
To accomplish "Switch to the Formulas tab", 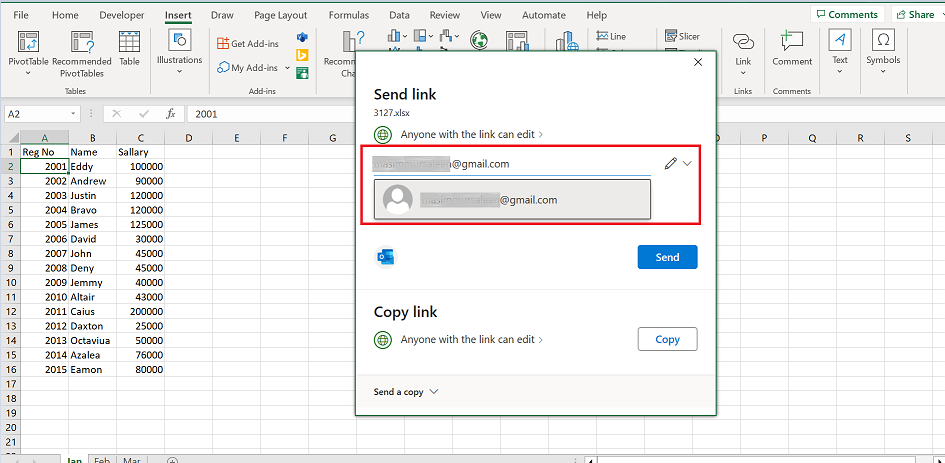I will coord(348,15).
